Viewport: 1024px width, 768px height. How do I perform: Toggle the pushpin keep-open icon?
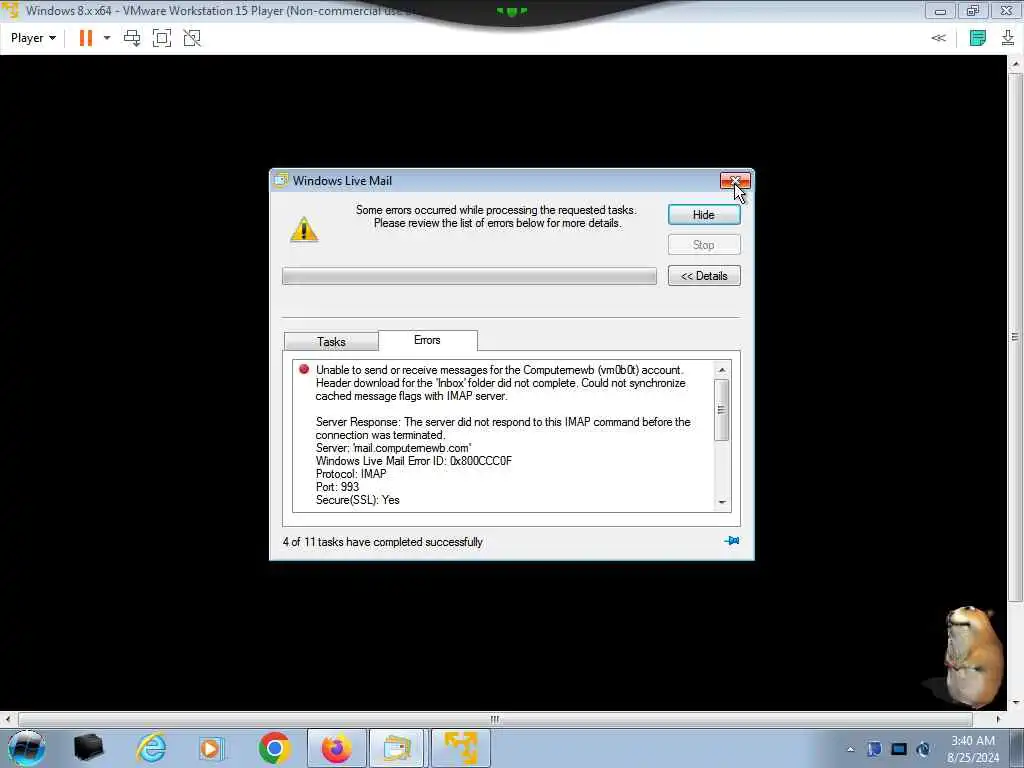pos(731,541)
